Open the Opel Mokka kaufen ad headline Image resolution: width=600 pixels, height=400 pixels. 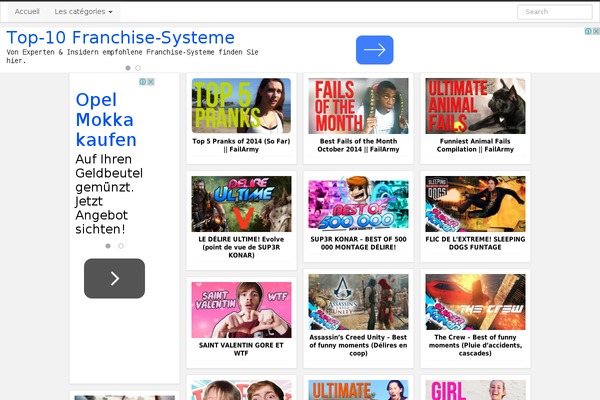coord(106,119)
